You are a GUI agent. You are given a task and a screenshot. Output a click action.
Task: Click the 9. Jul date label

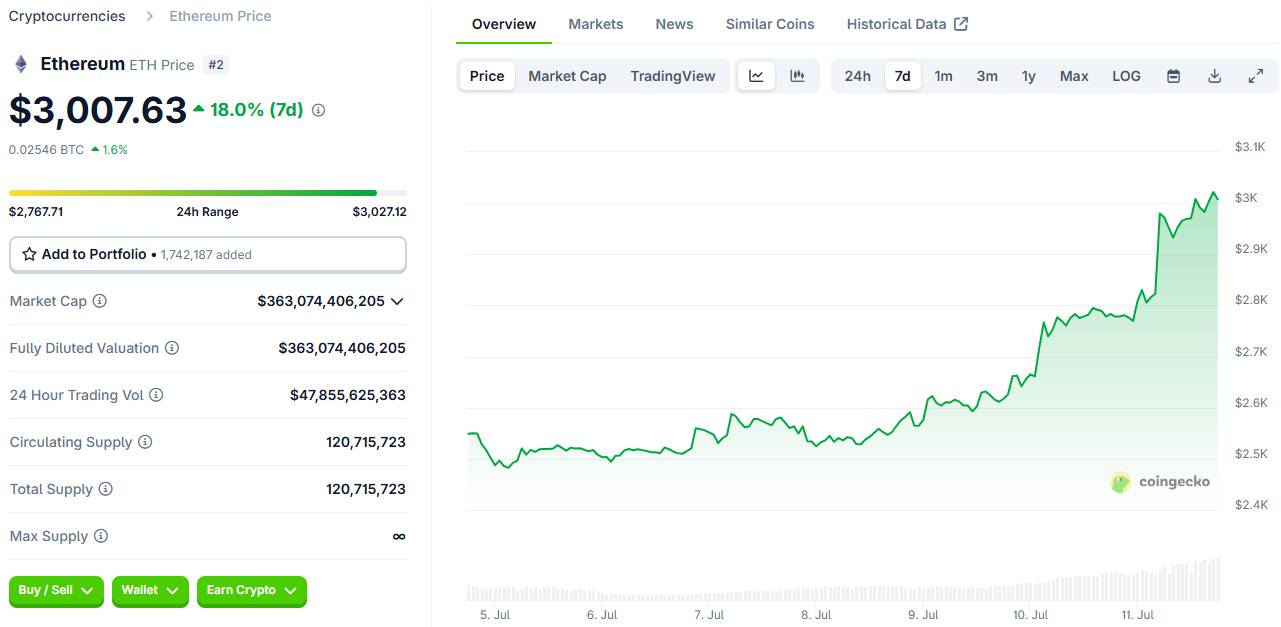tap(923, 615)
